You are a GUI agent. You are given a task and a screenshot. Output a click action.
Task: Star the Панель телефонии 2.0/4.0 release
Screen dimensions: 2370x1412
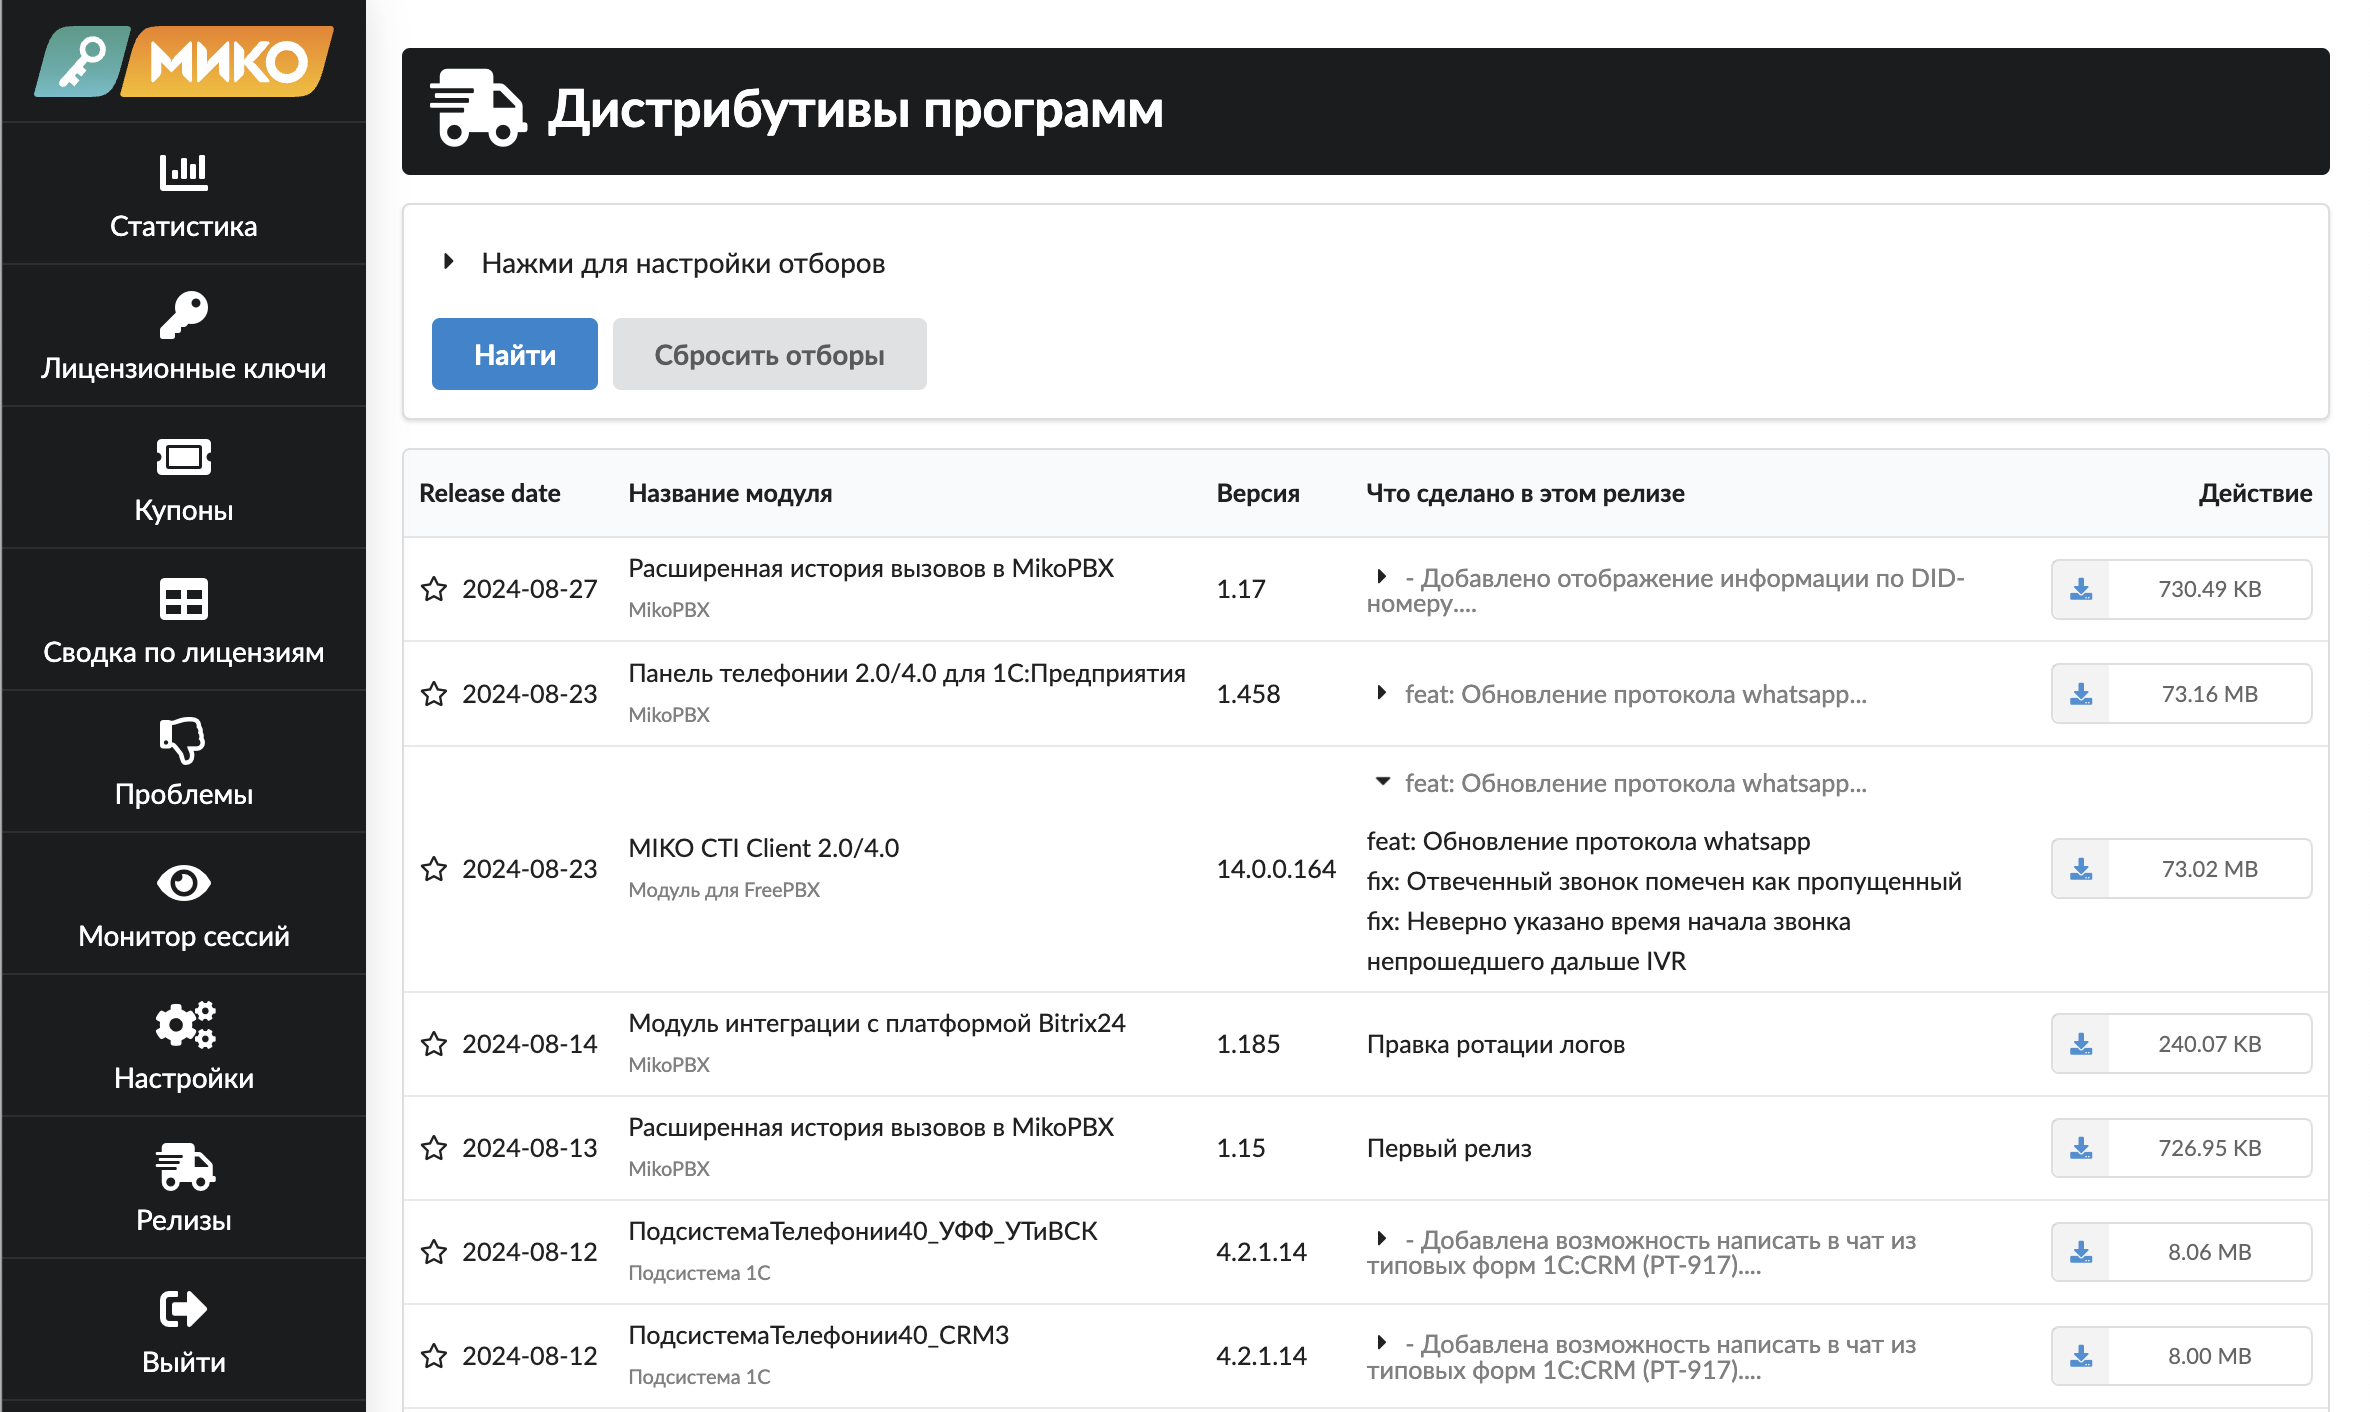[434, 694]
